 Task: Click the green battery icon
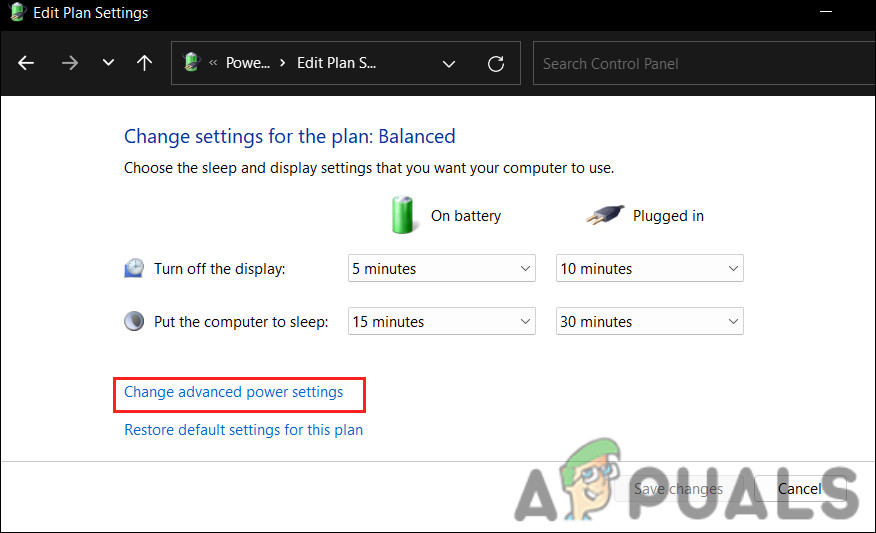402,215
